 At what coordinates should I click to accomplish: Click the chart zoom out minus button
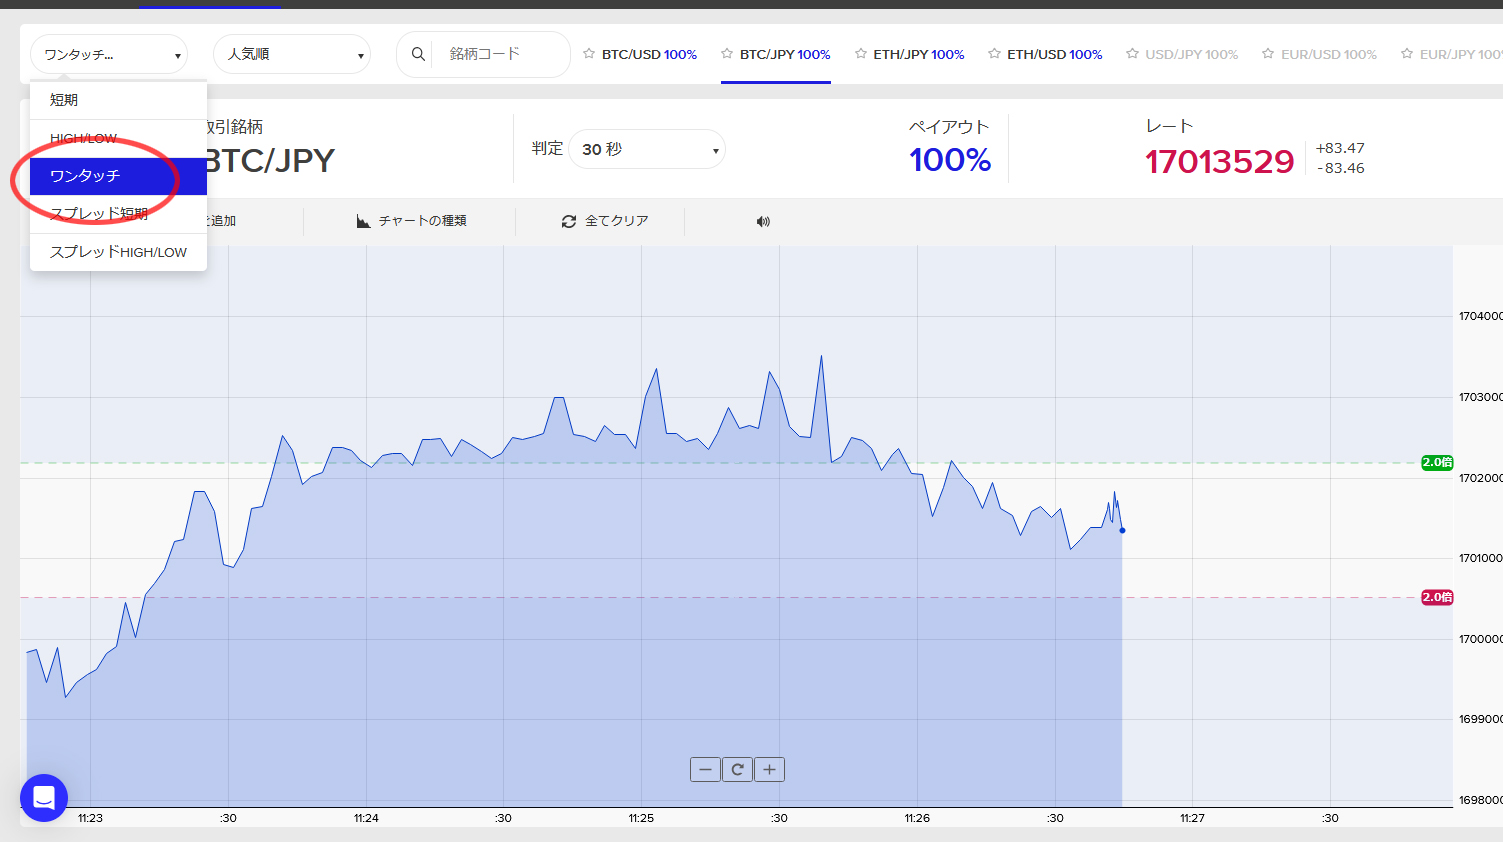coord(705,769)
